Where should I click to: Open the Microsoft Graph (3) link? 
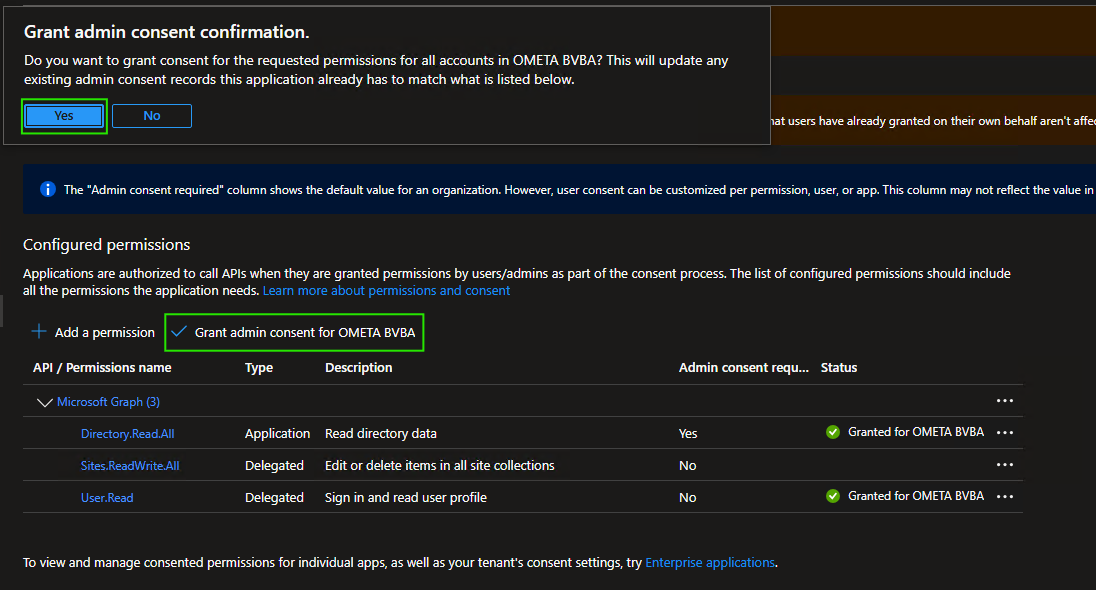click(x=108, y=402)
